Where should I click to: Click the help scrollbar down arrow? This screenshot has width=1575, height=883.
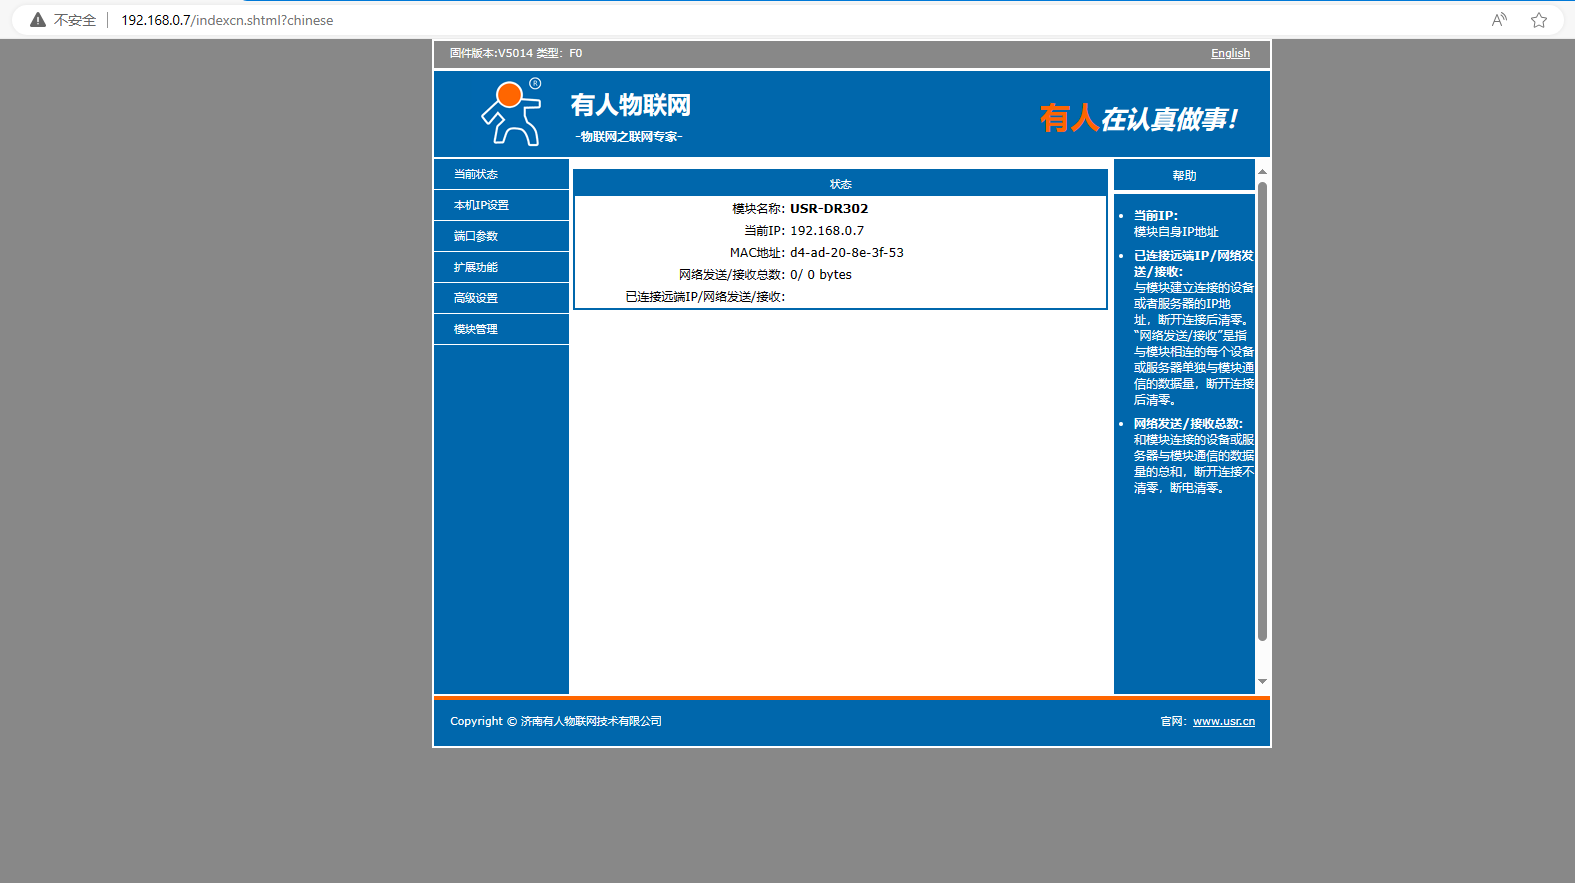[1262, 681]
